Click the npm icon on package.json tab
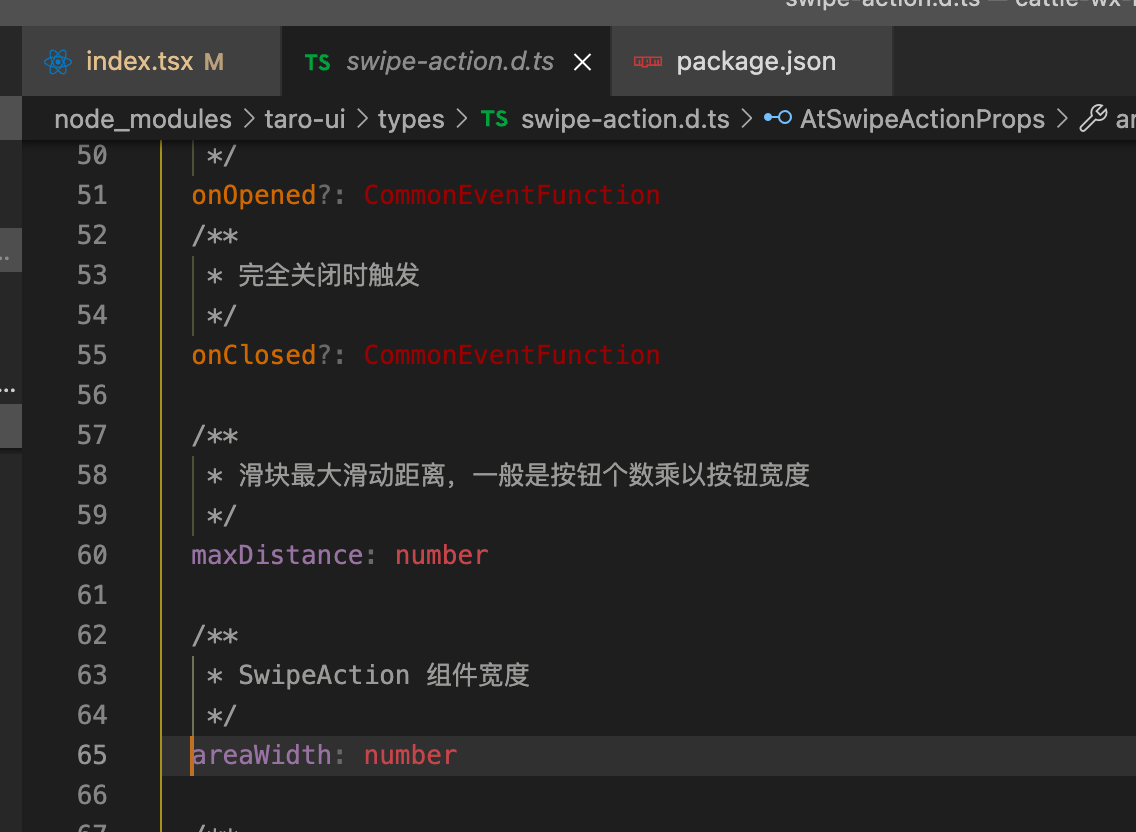The width and height of the screenshot is (1136, 832). (648, 62)
